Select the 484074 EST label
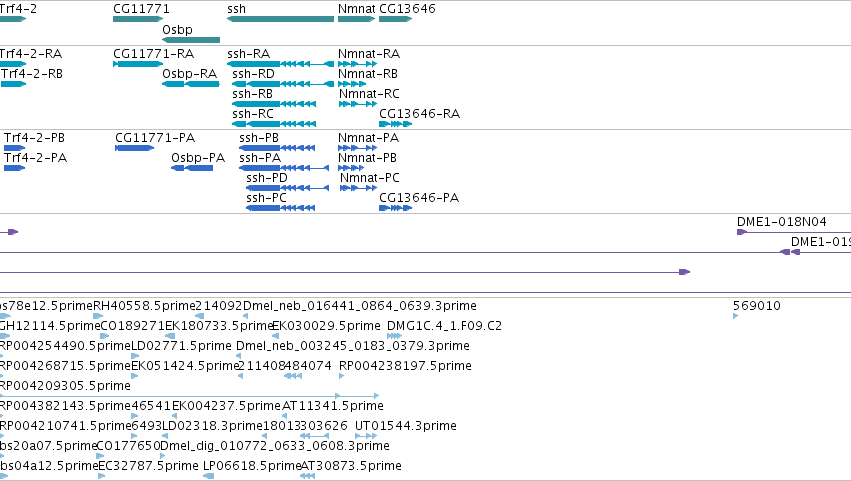This screenshot has height=481, width=851. (x=308, y=366)
